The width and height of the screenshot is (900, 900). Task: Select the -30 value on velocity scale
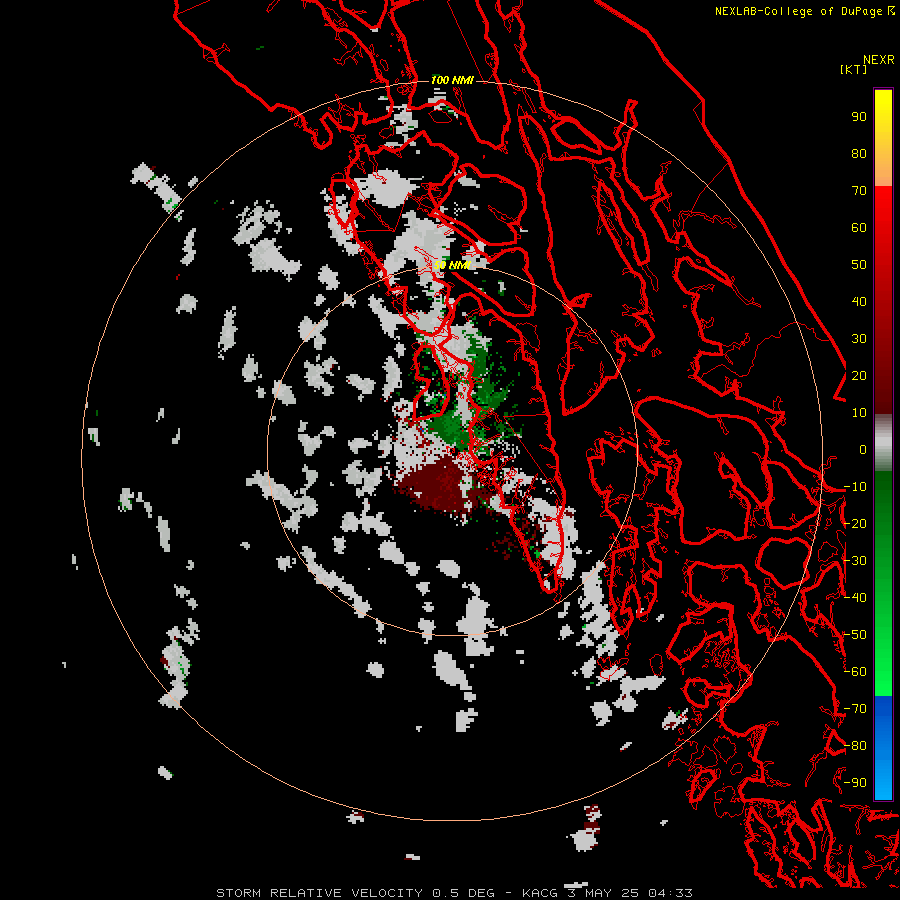855,561
